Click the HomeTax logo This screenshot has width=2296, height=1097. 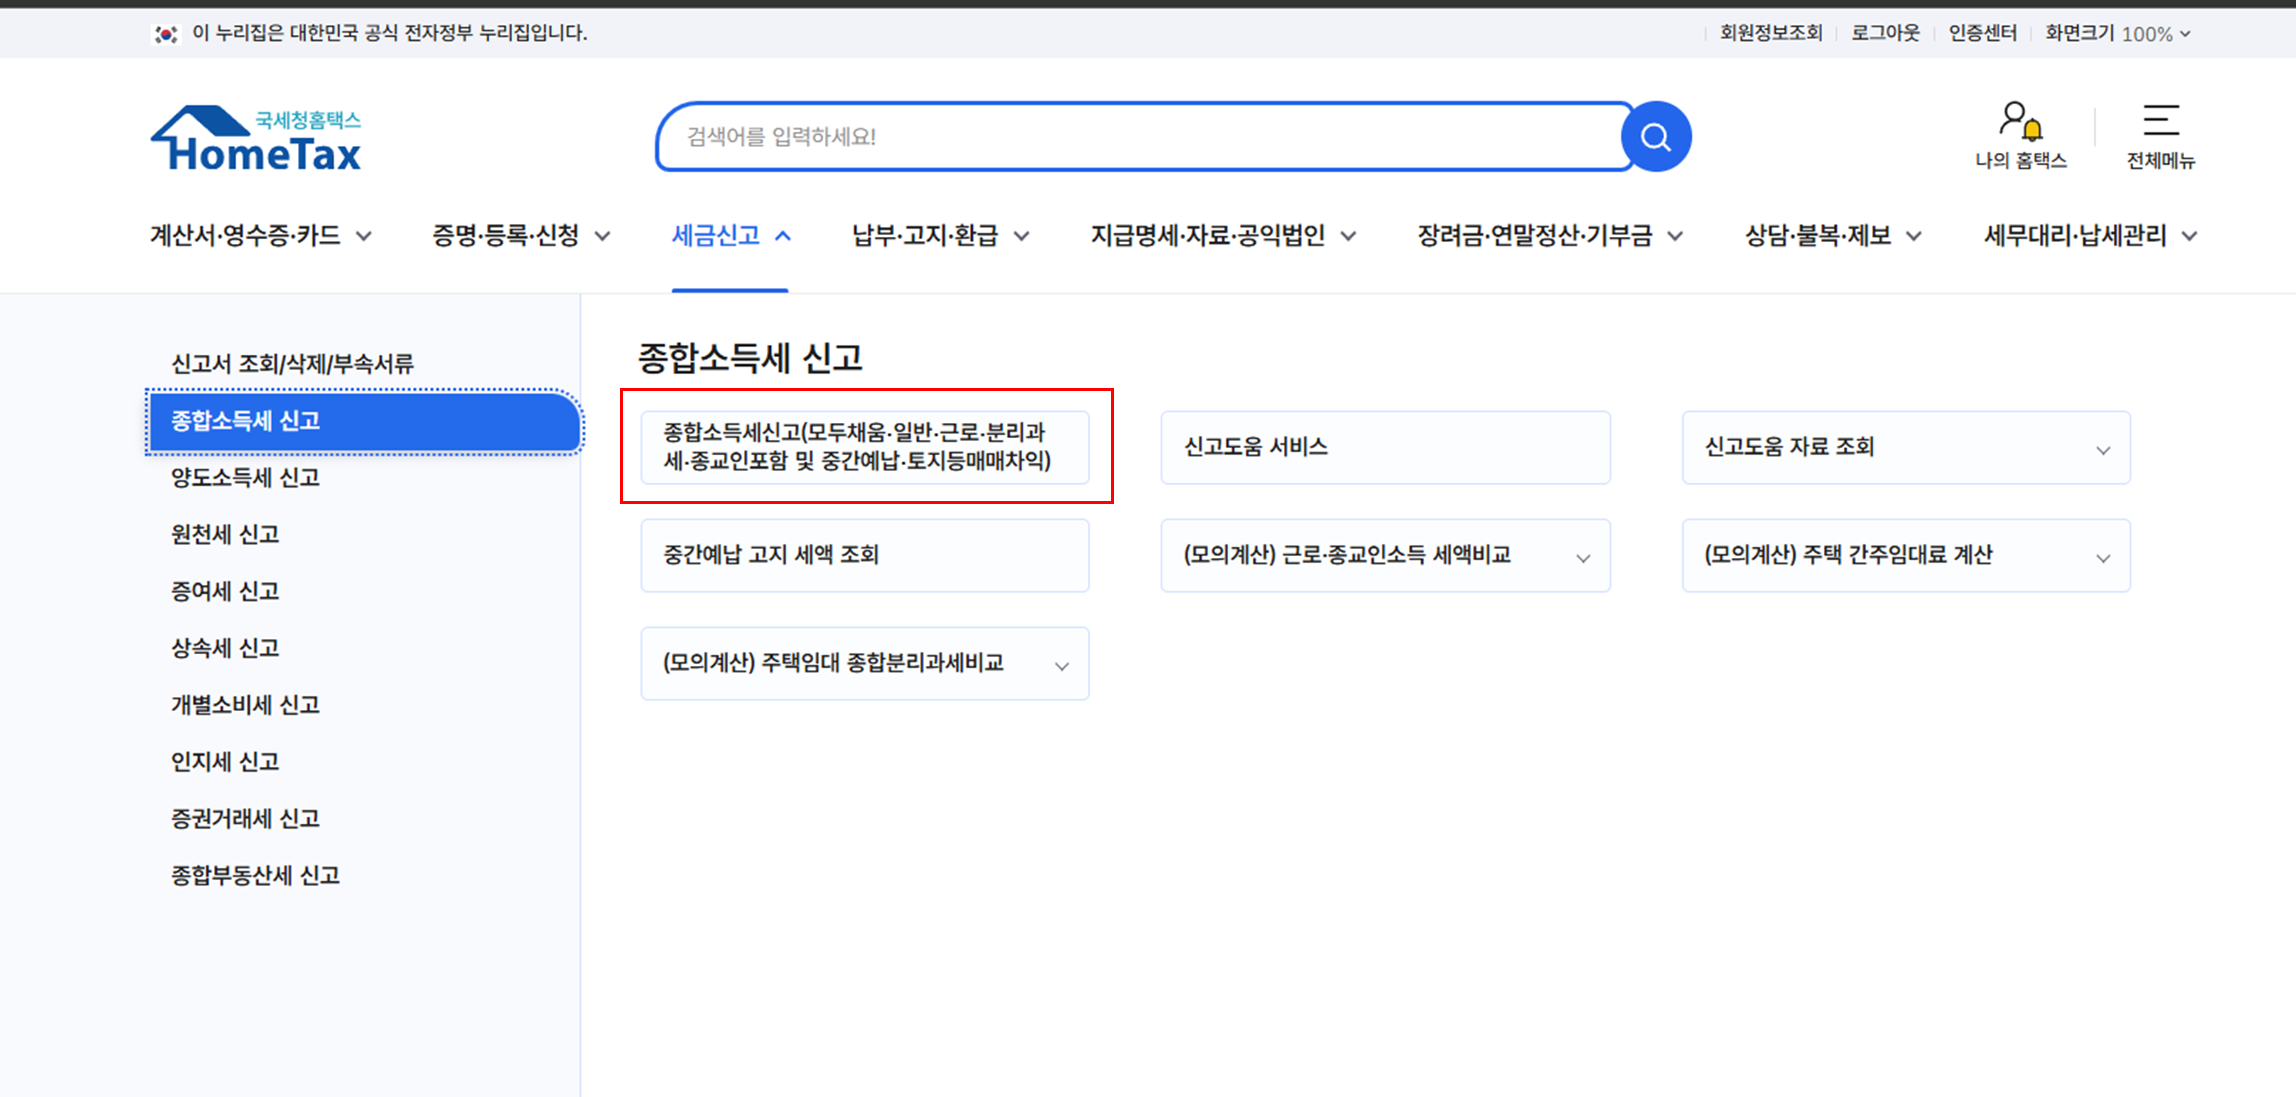coord(256,140)
